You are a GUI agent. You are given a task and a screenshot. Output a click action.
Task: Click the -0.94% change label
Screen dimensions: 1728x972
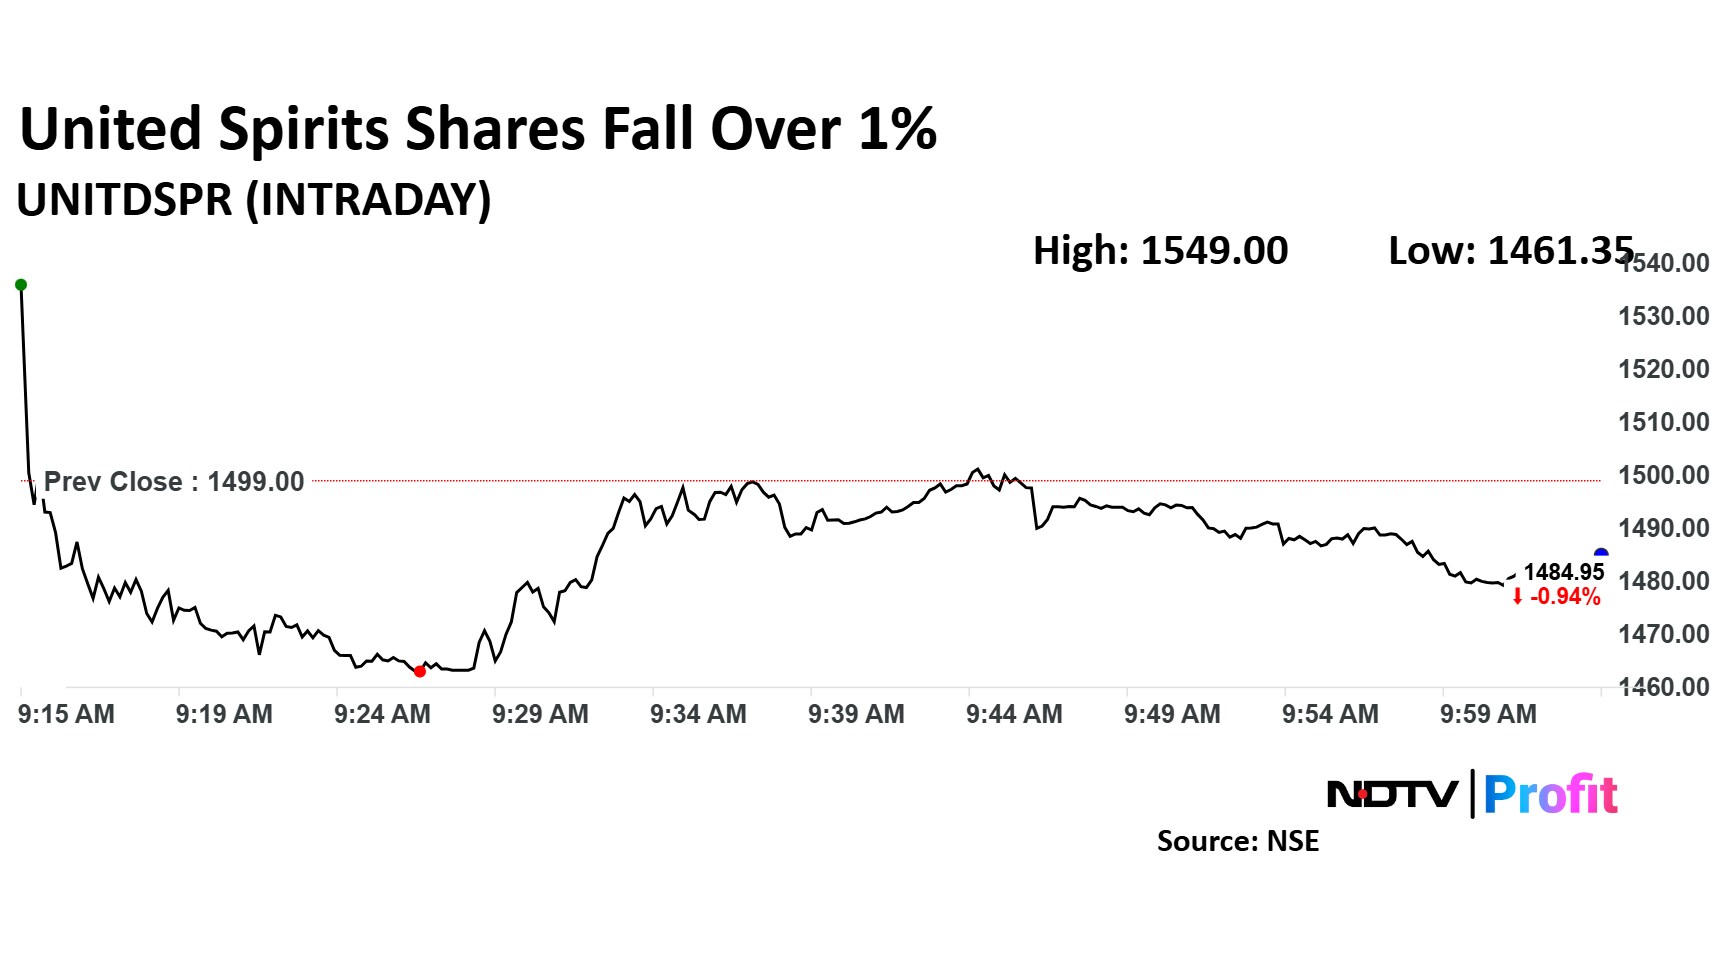pos(1565,597)
